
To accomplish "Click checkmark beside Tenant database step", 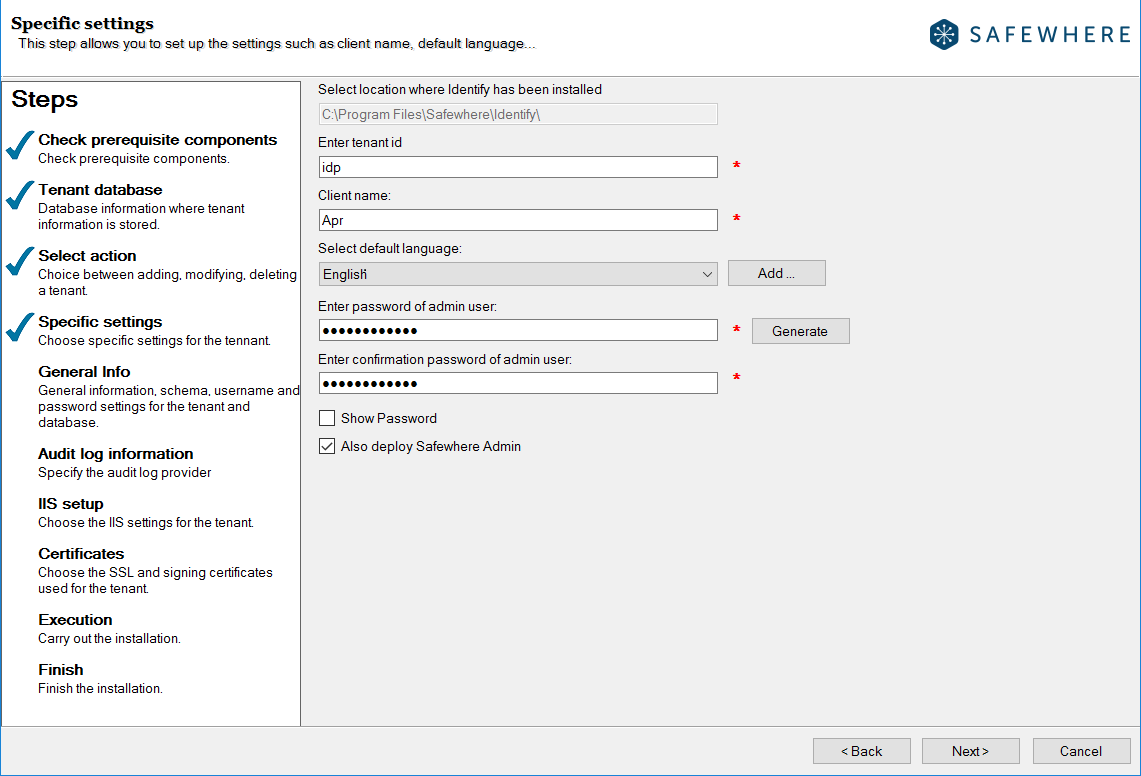I will pos(20,195).
